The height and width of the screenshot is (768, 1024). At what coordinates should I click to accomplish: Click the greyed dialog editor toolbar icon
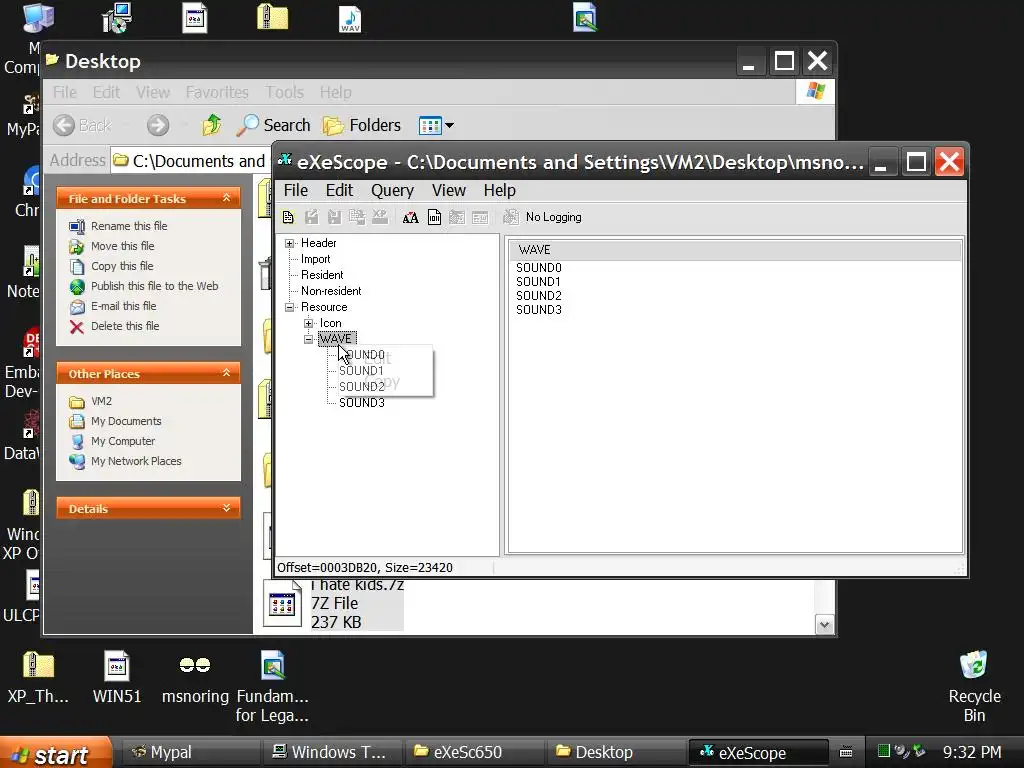[x=457, y=217]
